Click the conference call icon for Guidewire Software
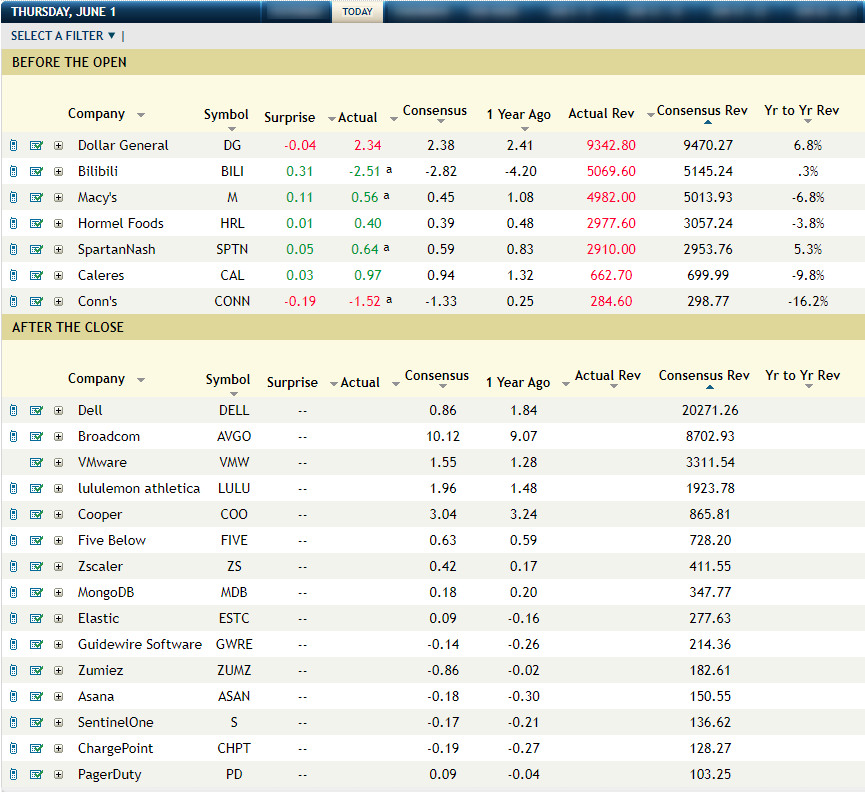Viewport: 865px width, 792px height. (x=14, y=644)
